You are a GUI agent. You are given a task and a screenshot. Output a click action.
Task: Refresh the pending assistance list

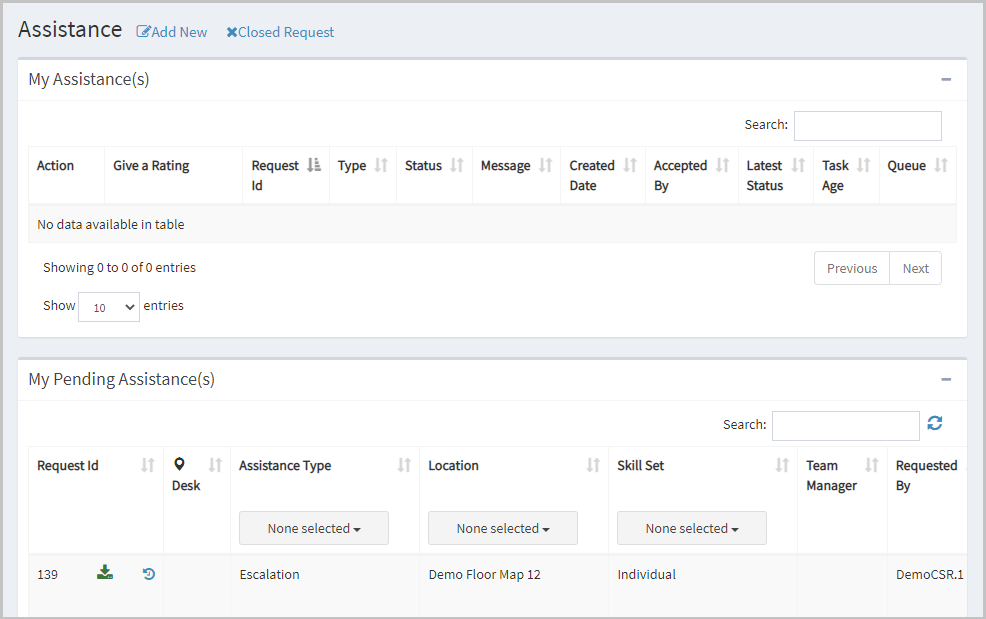pyautogui.click(x=934, y=423)
